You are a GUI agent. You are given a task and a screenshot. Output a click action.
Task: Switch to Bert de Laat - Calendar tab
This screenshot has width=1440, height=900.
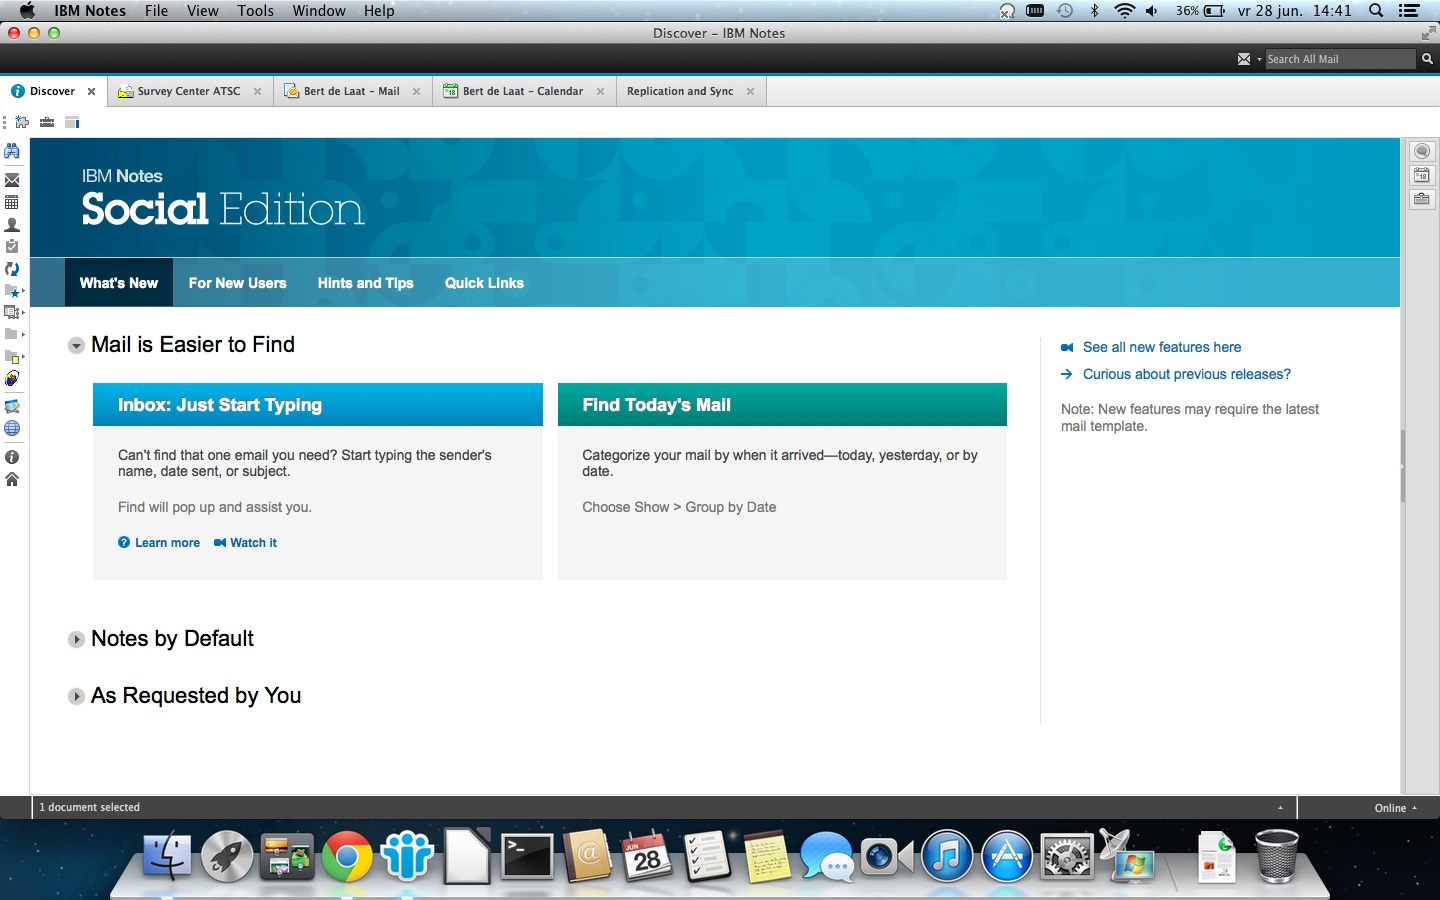point(523,91)
